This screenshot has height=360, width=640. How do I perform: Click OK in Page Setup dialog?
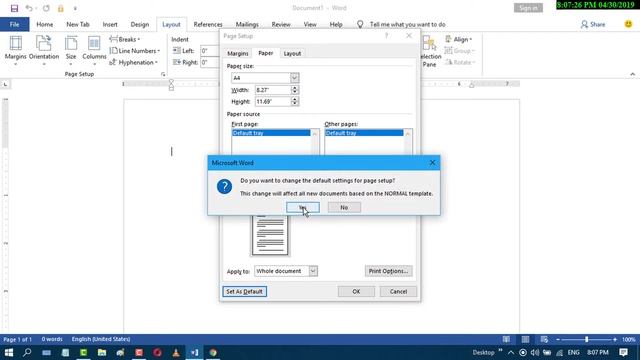356,291
